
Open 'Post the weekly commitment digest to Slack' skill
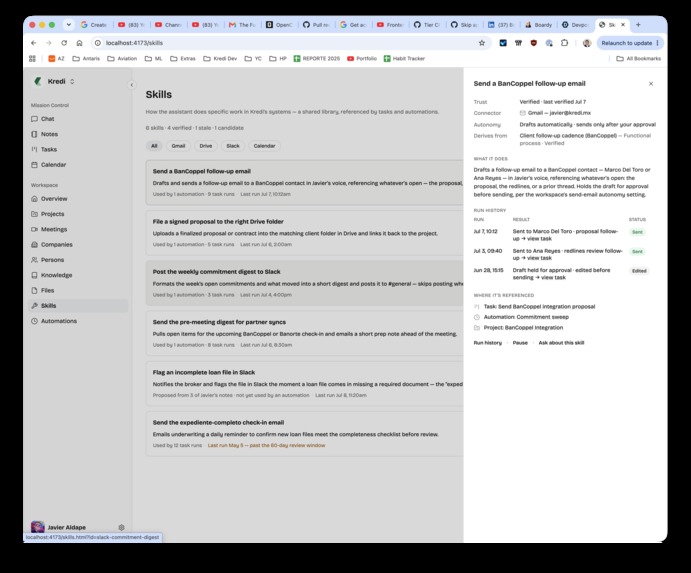[305, 283]
